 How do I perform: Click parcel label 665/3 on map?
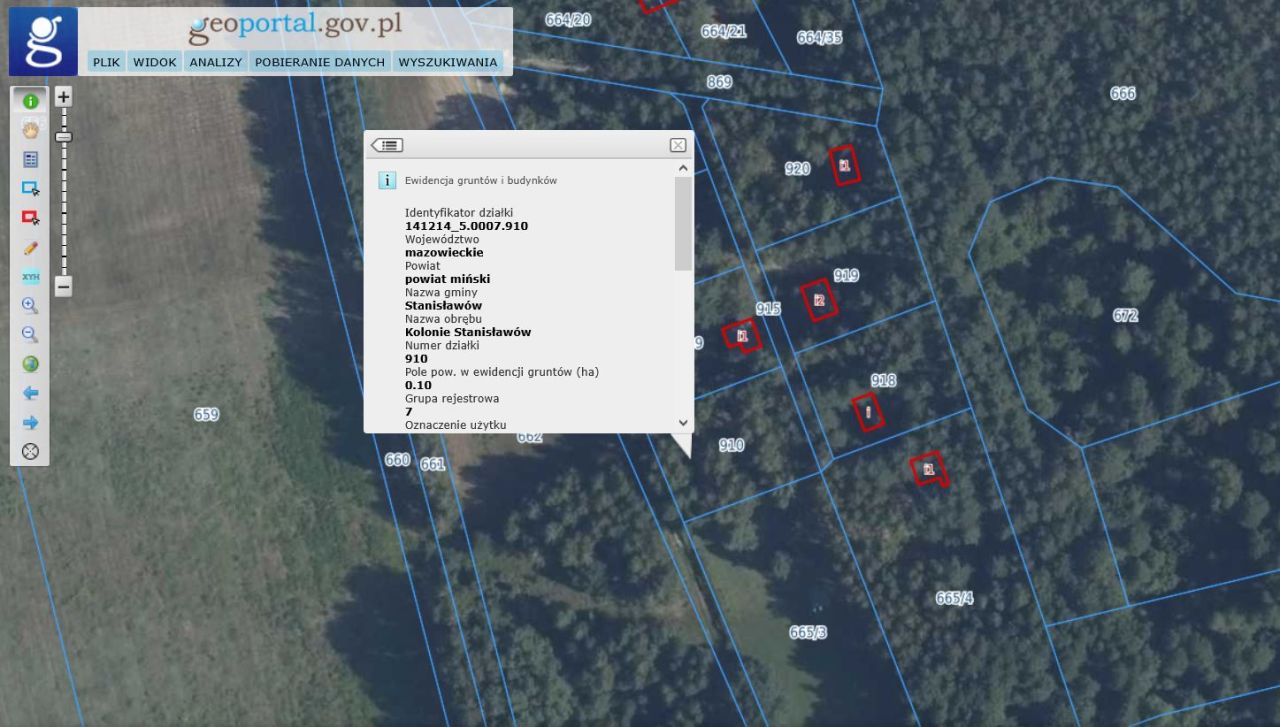pyautogui.click(x=808, y=632)
